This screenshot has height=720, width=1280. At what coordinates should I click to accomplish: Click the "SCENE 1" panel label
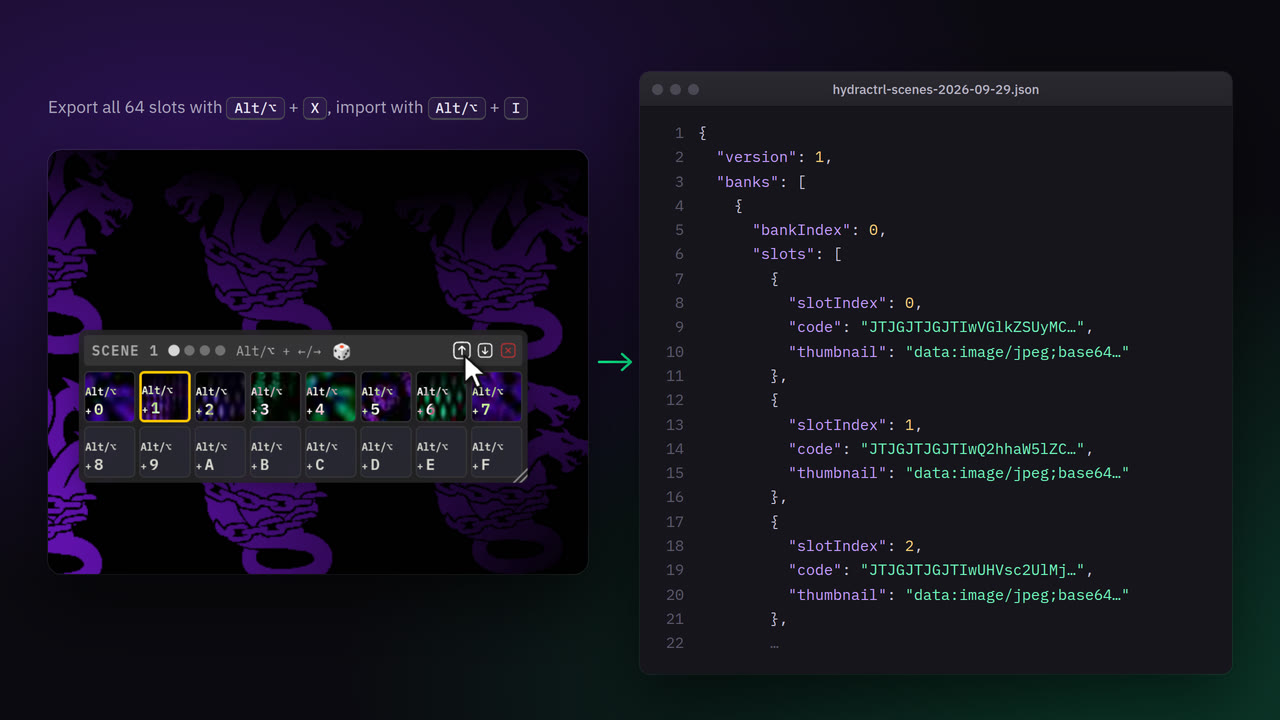click(x=125, y=351)
